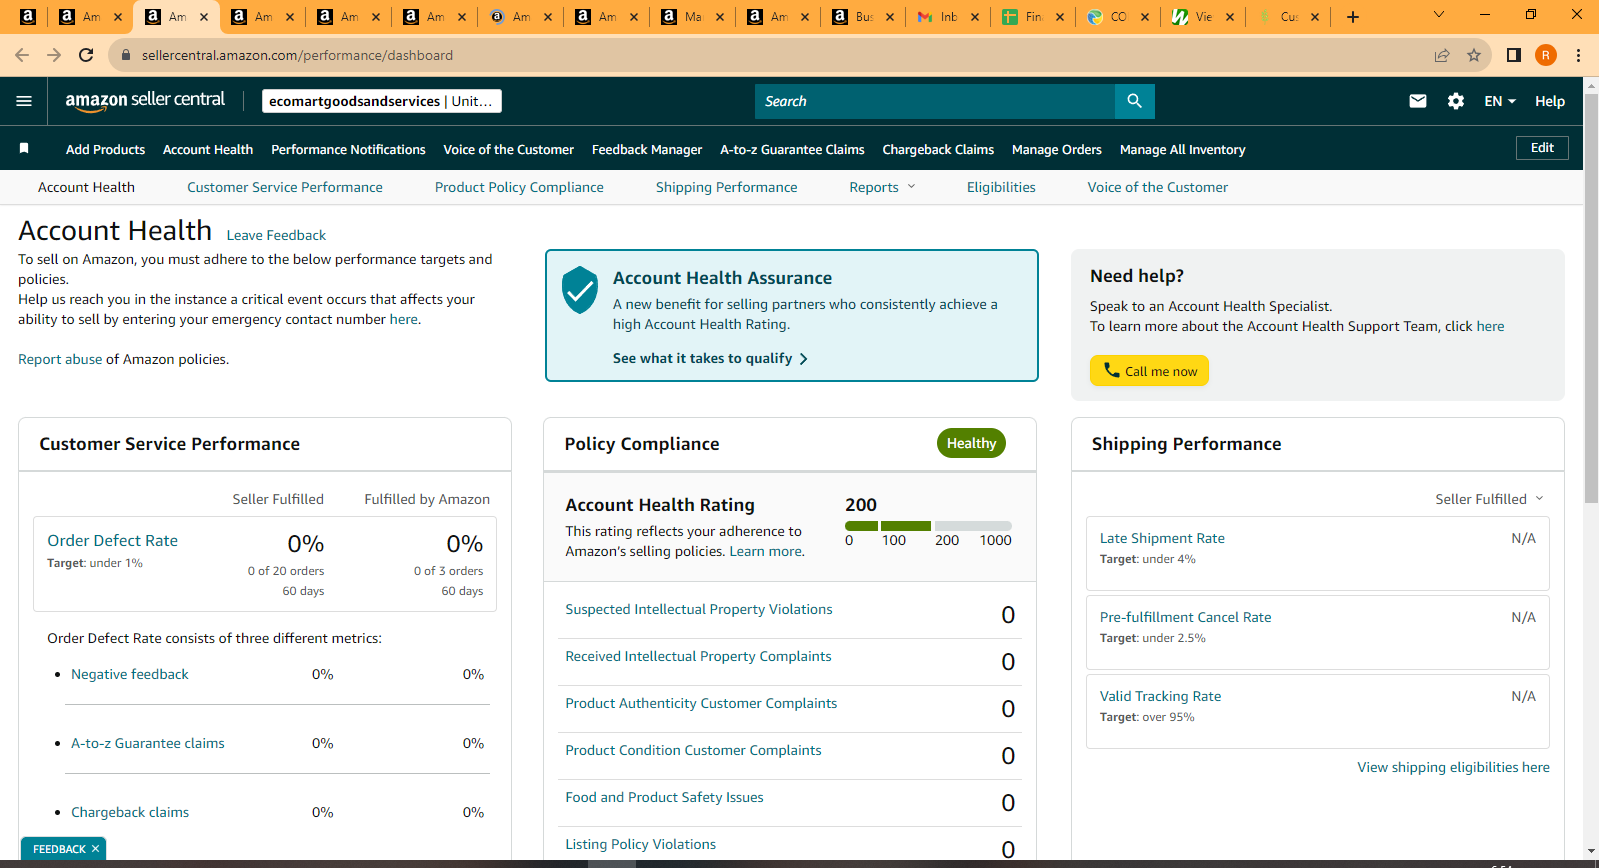Open the Product Policy Compliance sub-tab

tap(519, 187)
